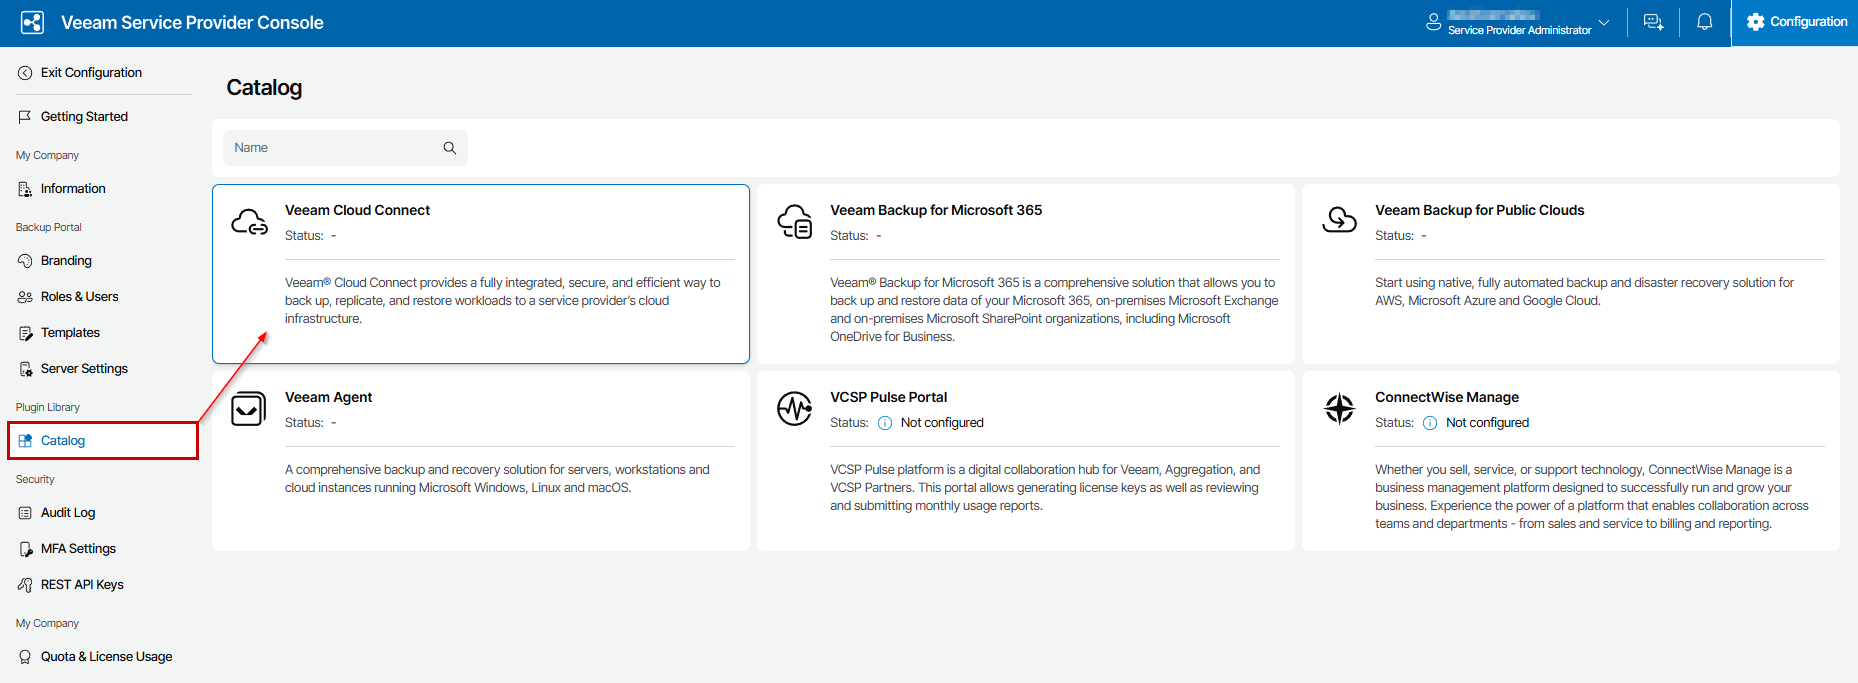Image resolution: width=1858 pixels, height=683 pixels.
Task: Open Quota & License Usage
Action: click(106, 657)
